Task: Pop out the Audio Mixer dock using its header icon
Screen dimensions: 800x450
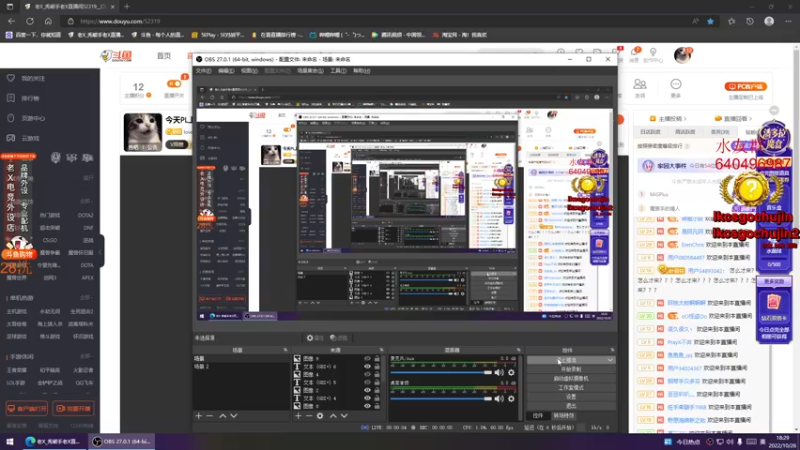Action: (519, 350)
